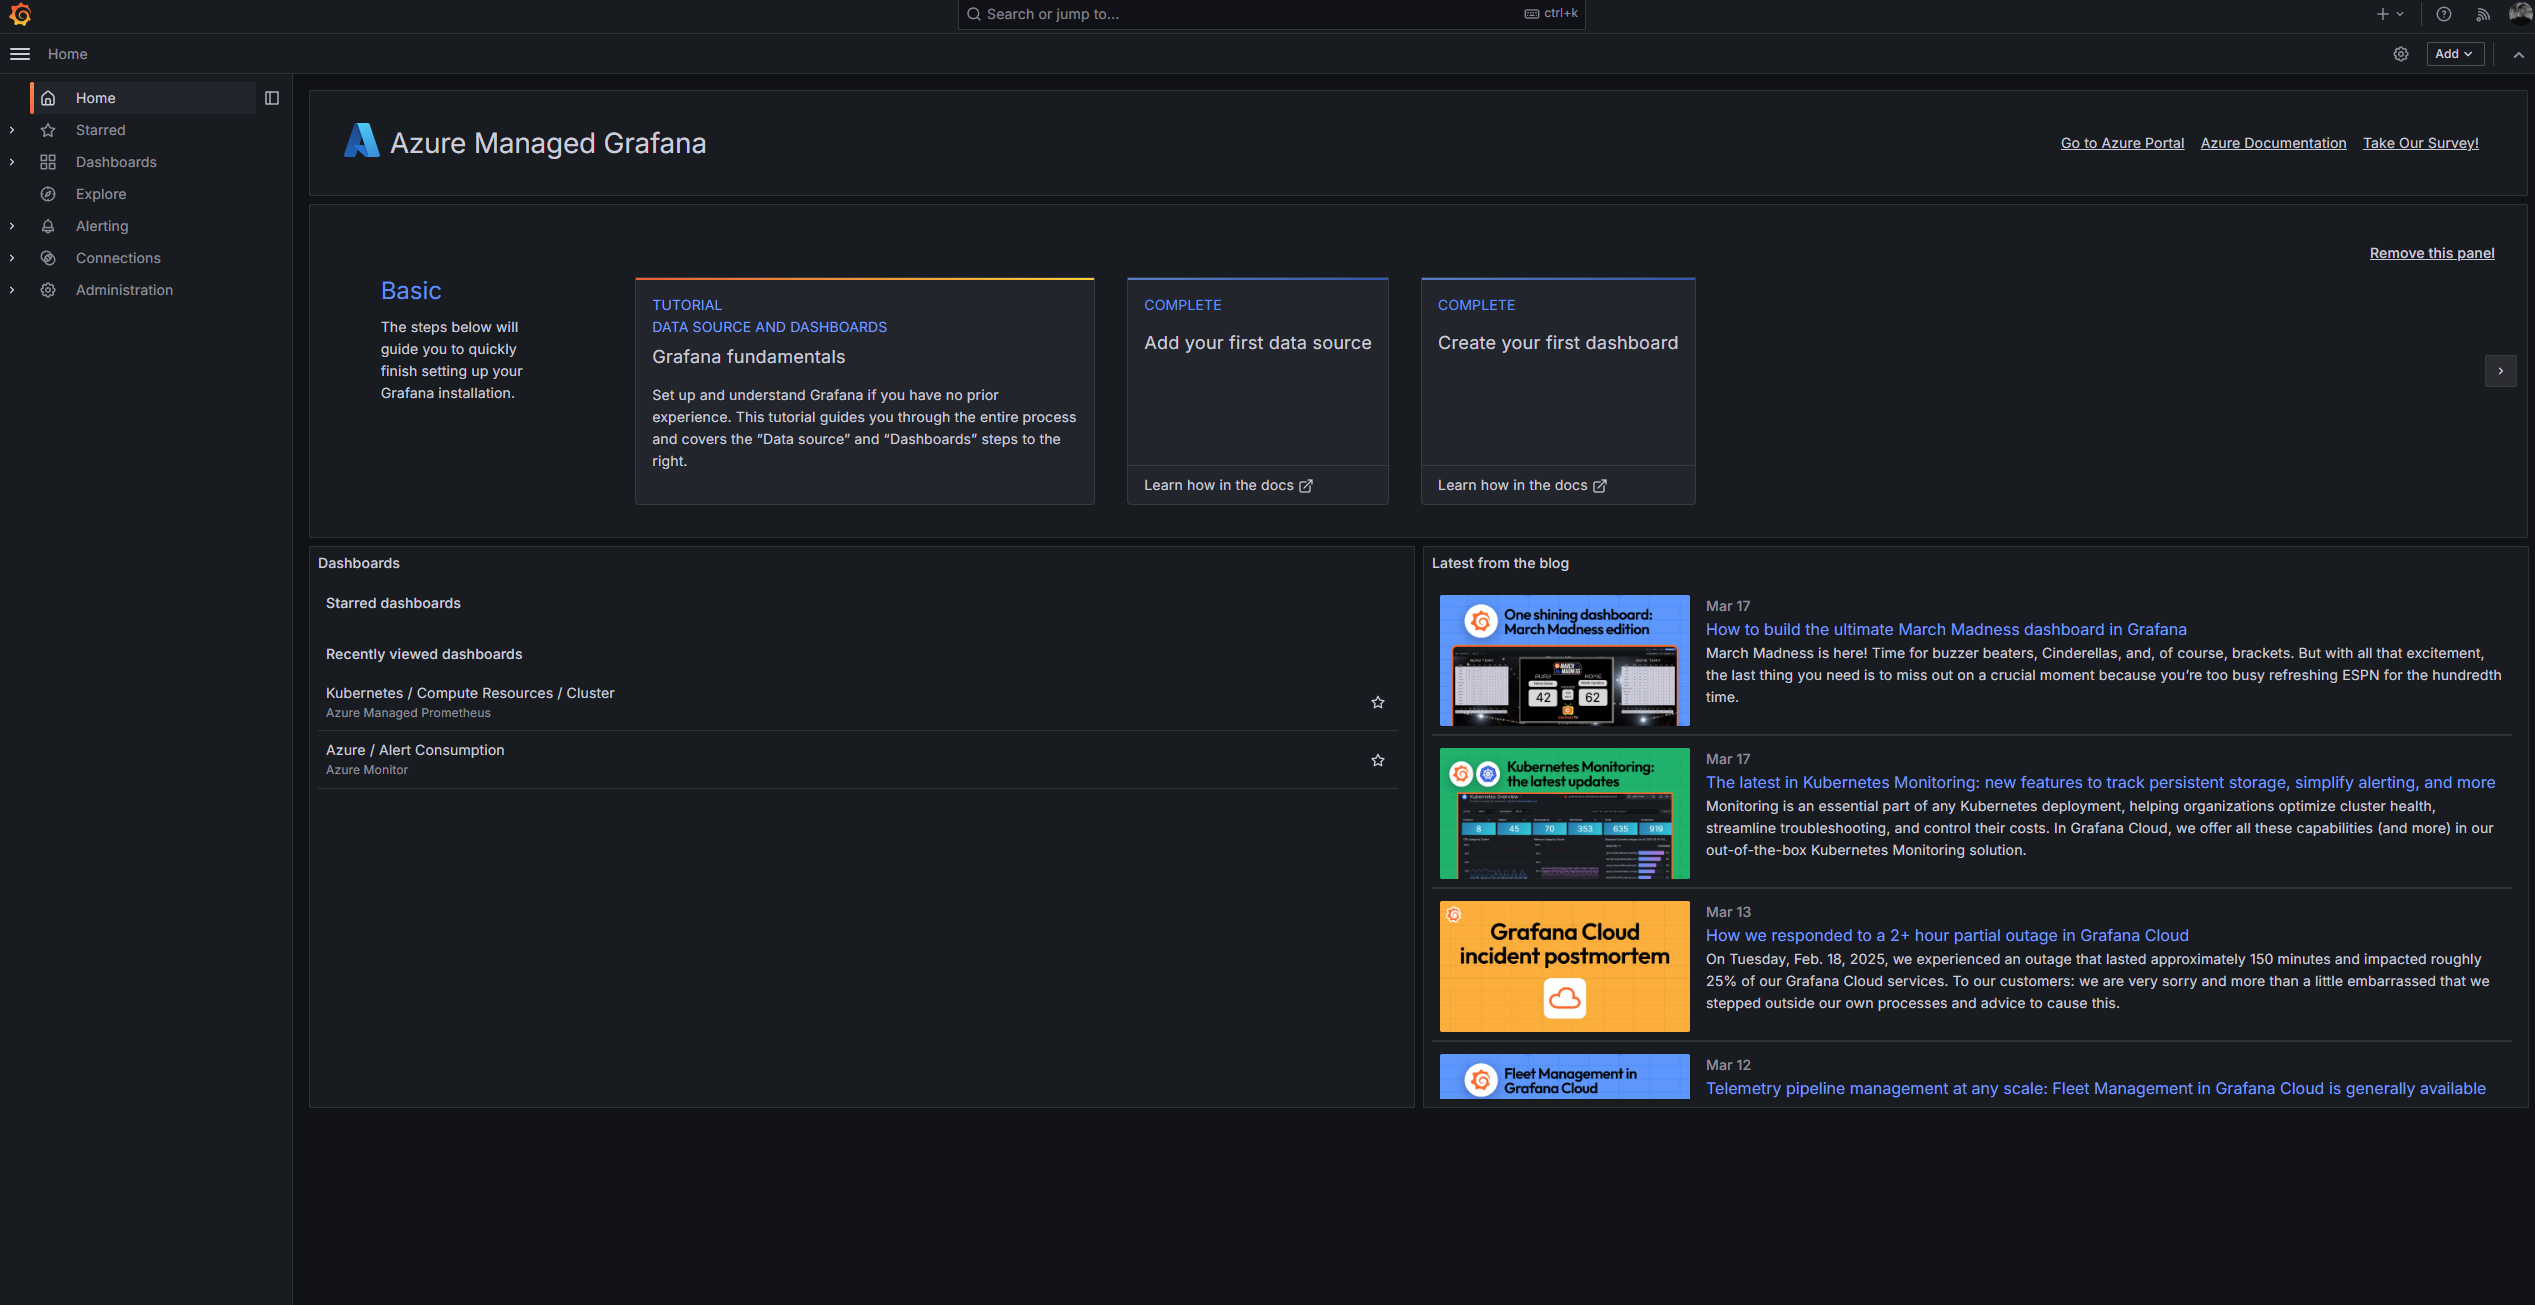The image size is (2535, 1305).
Task: Click the Grafana logo icon
Action: click(x=20, y=14)
